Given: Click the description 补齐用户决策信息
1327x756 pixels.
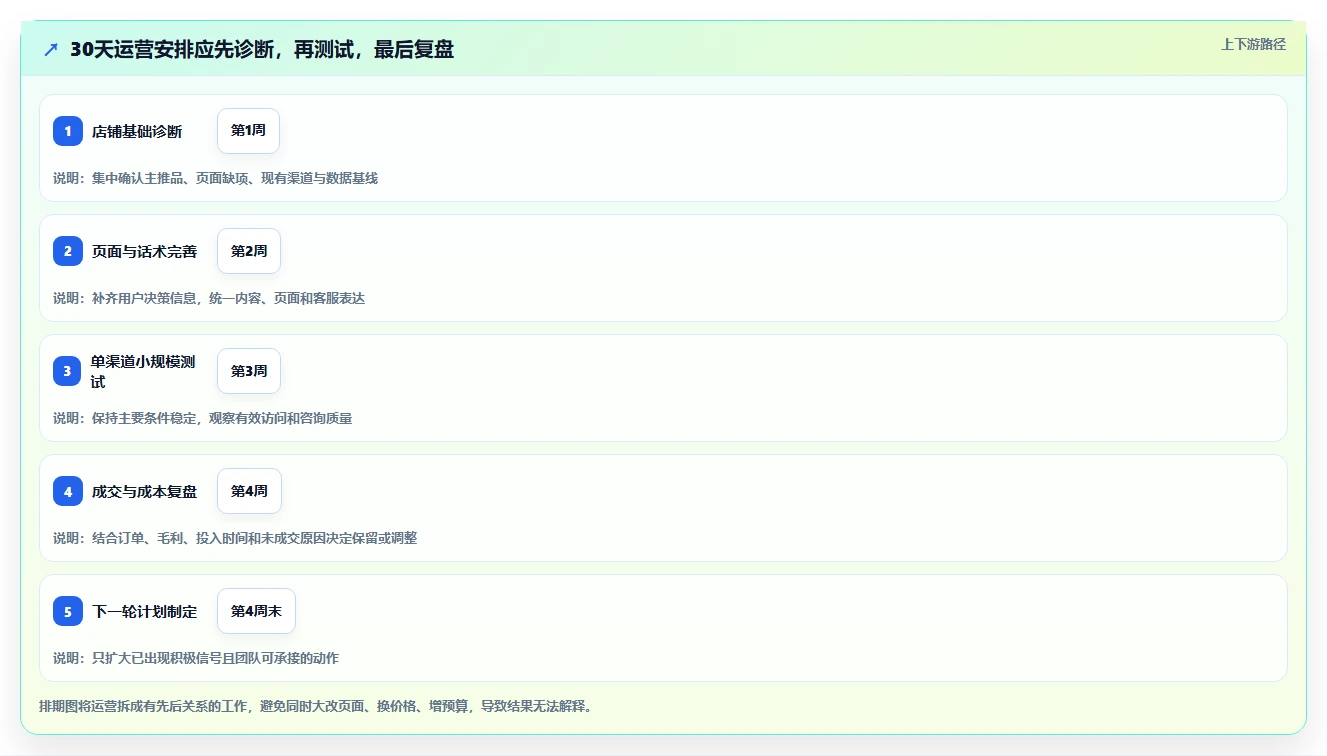Looking at the screenshot, I should [x=209, y=298].
